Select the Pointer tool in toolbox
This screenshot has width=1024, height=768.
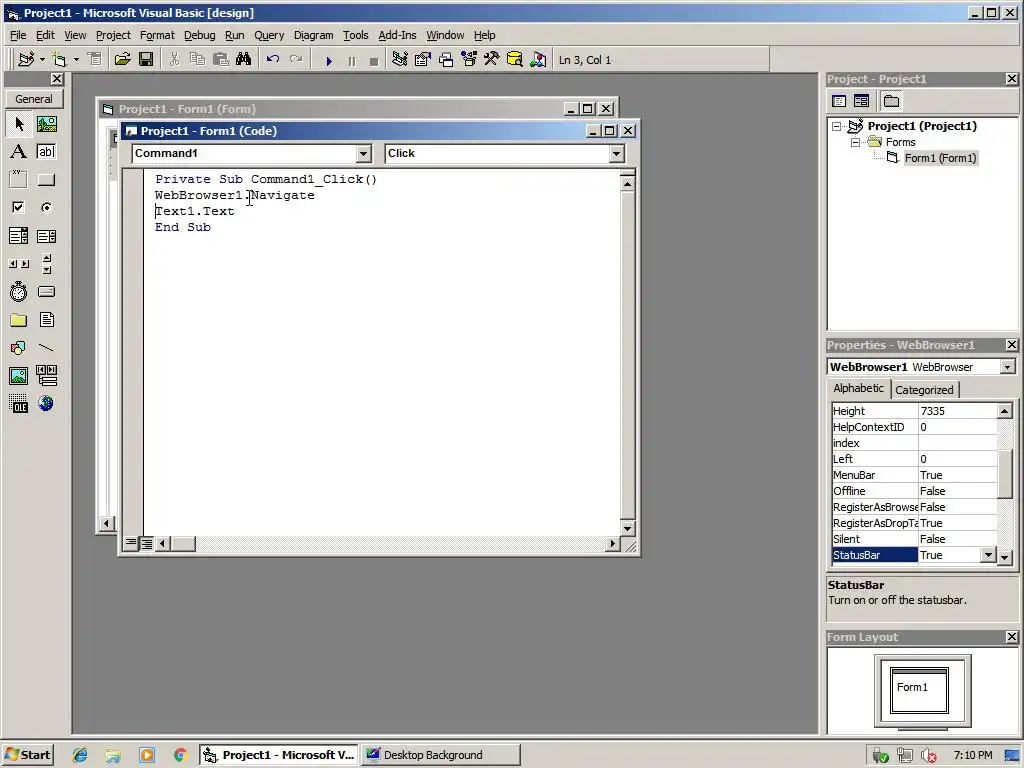pos(19,124)
